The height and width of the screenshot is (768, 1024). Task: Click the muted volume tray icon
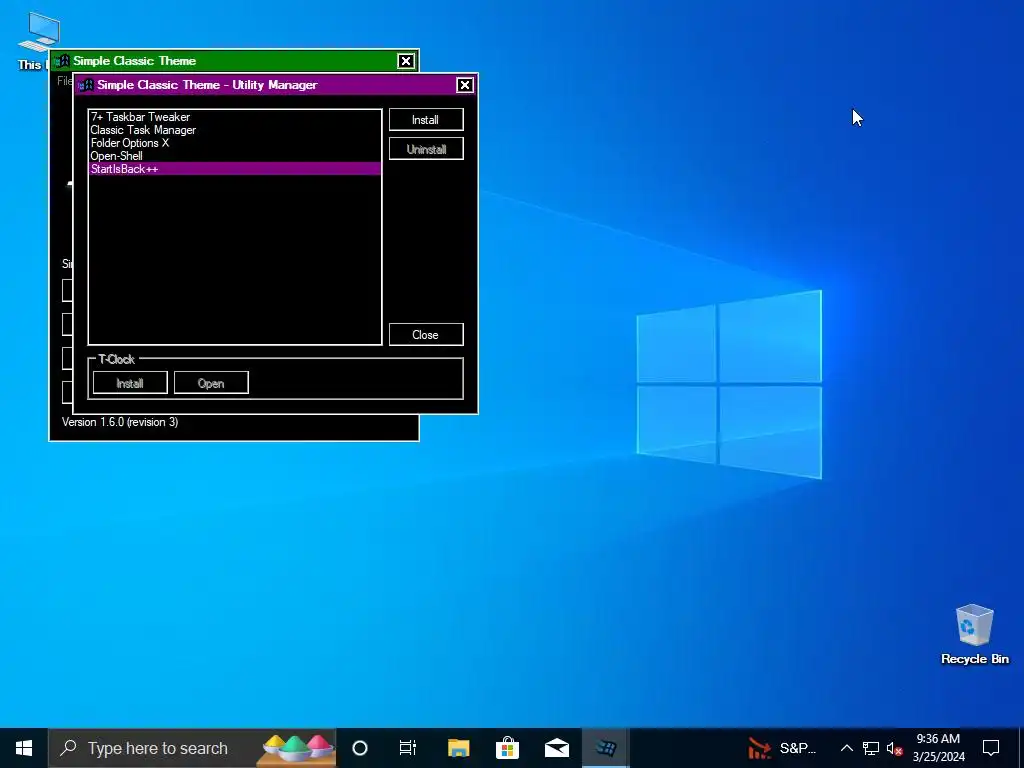point(895,748)
